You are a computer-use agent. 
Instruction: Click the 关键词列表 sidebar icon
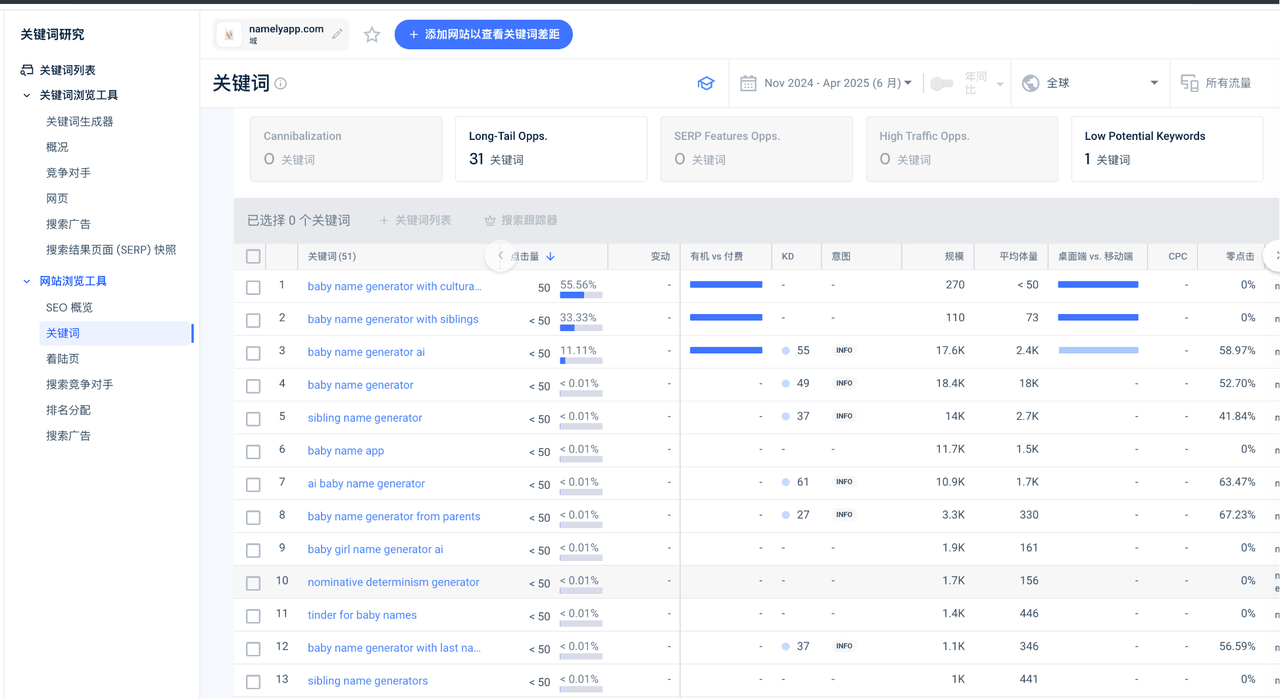(x=27, y=70)
